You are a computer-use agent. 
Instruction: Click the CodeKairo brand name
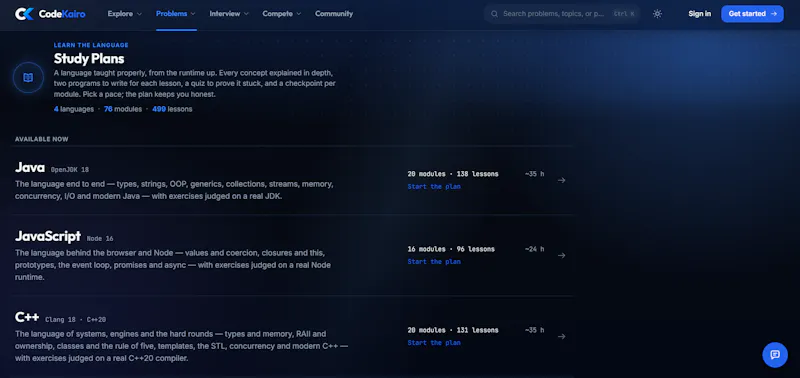point(62,14)
